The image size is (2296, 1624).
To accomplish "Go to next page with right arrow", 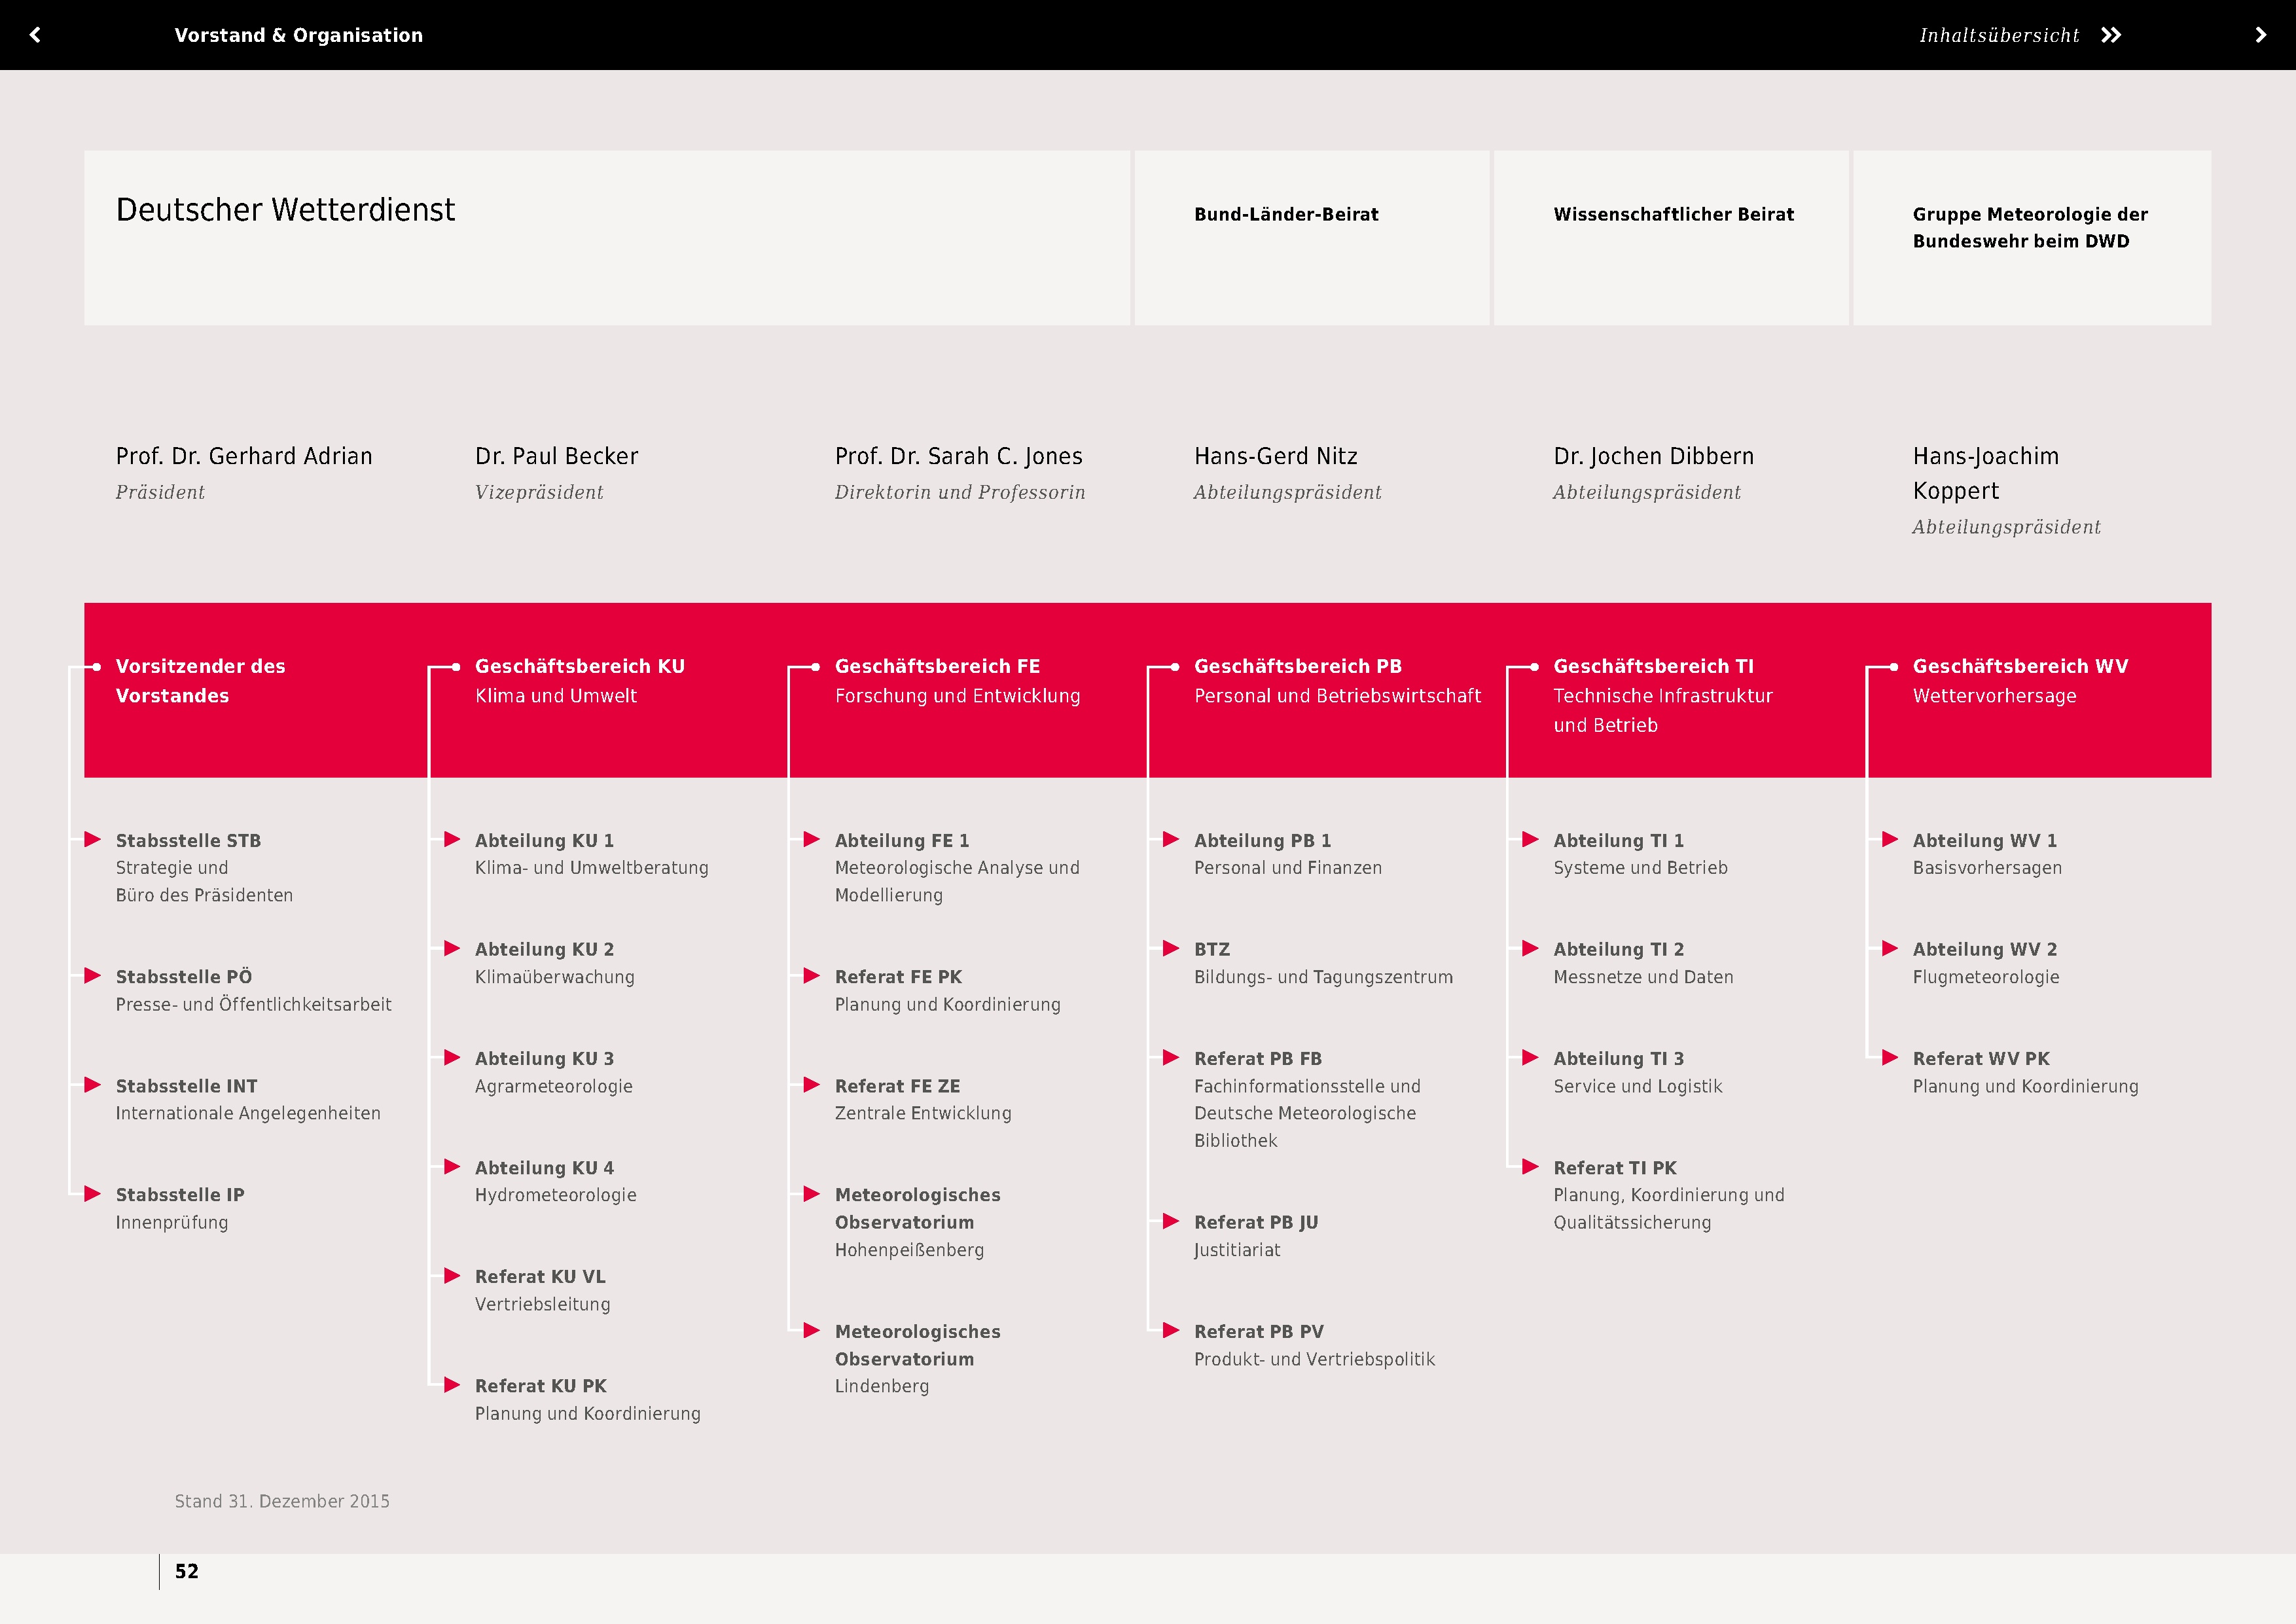I will (x=2260, y=35).
